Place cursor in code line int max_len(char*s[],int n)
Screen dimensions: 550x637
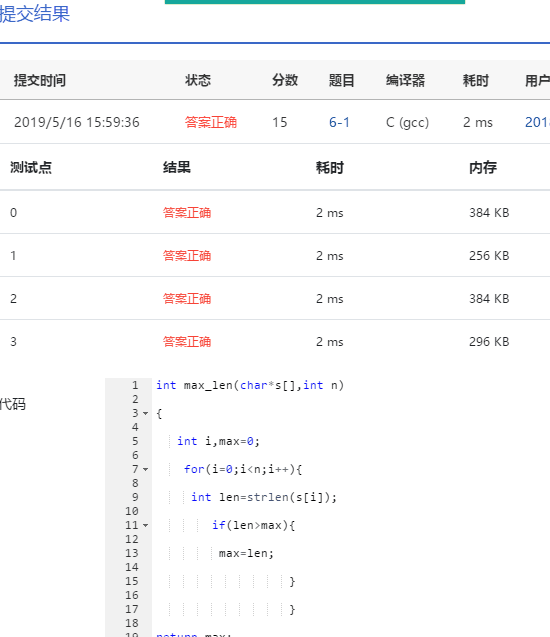250,386
